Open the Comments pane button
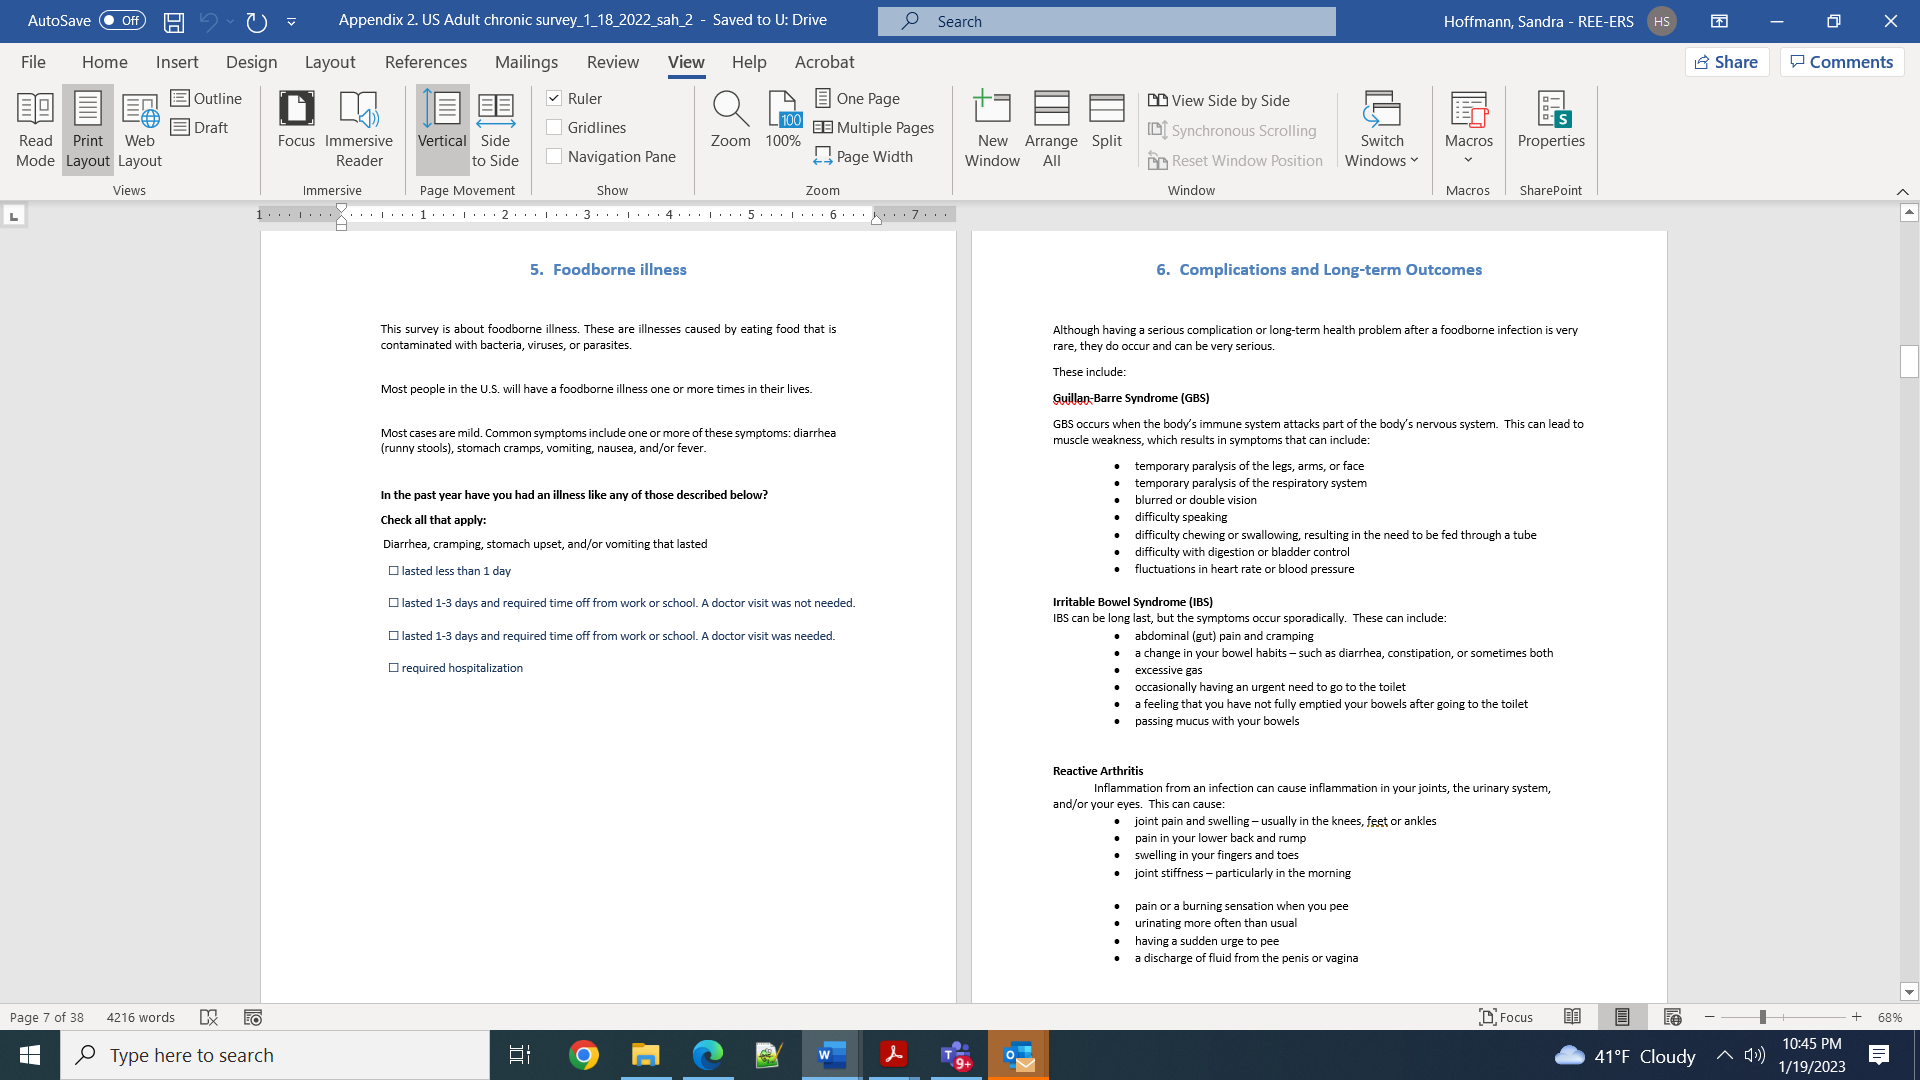Image resolution: width=1920 pixels, height=1080 pixels. click(1842, 62)
